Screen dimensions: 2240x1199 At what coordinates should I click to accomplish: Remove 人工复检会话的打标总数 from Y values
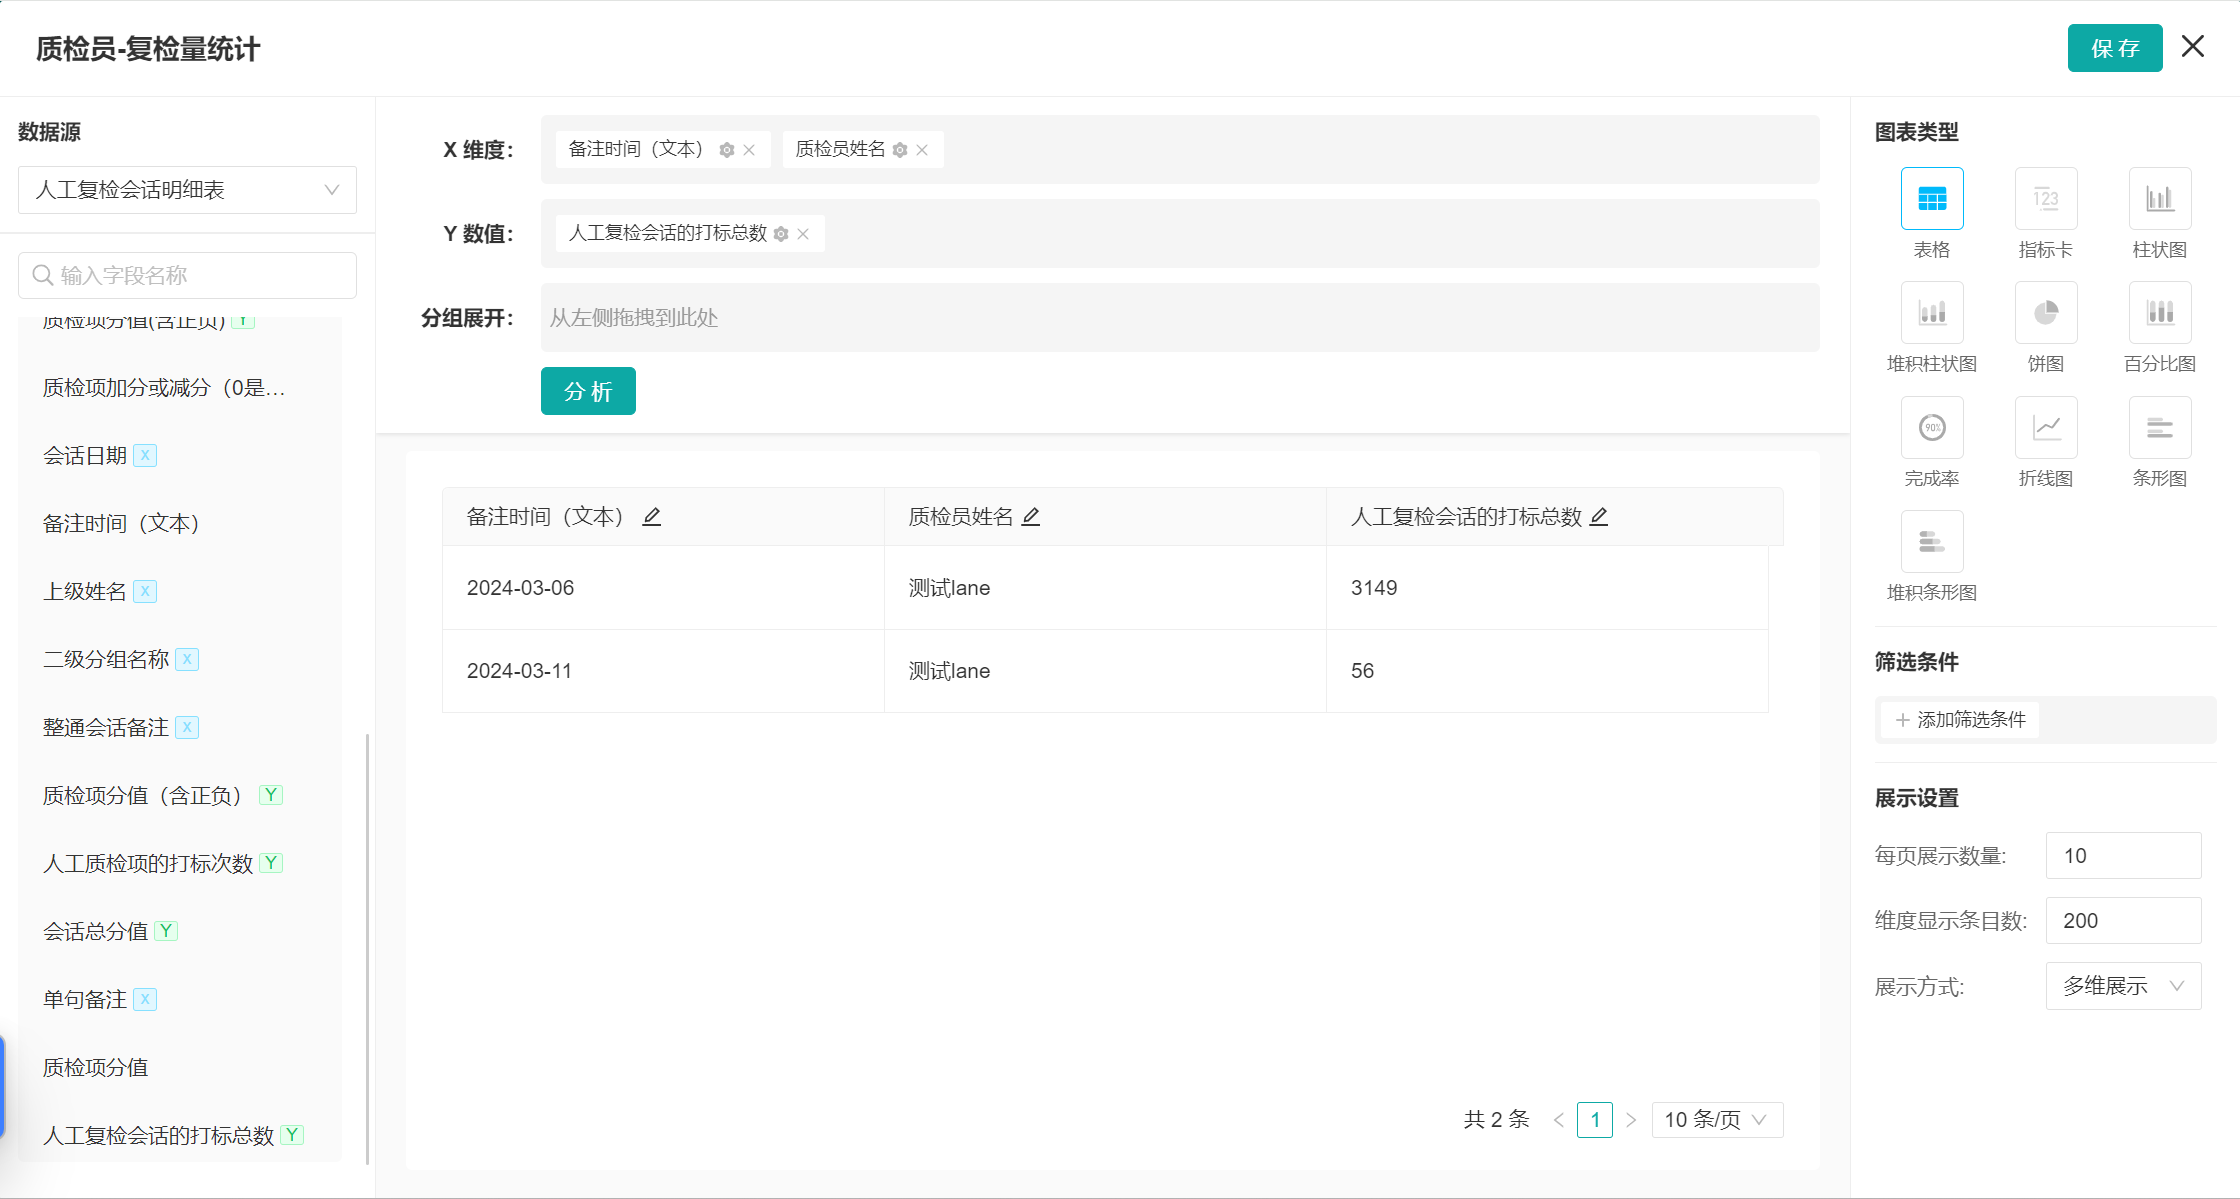click(803, 234)
